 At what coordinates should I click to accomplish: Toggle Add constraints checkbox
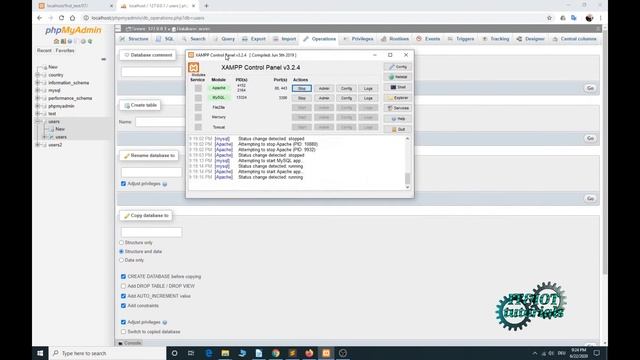123,306
